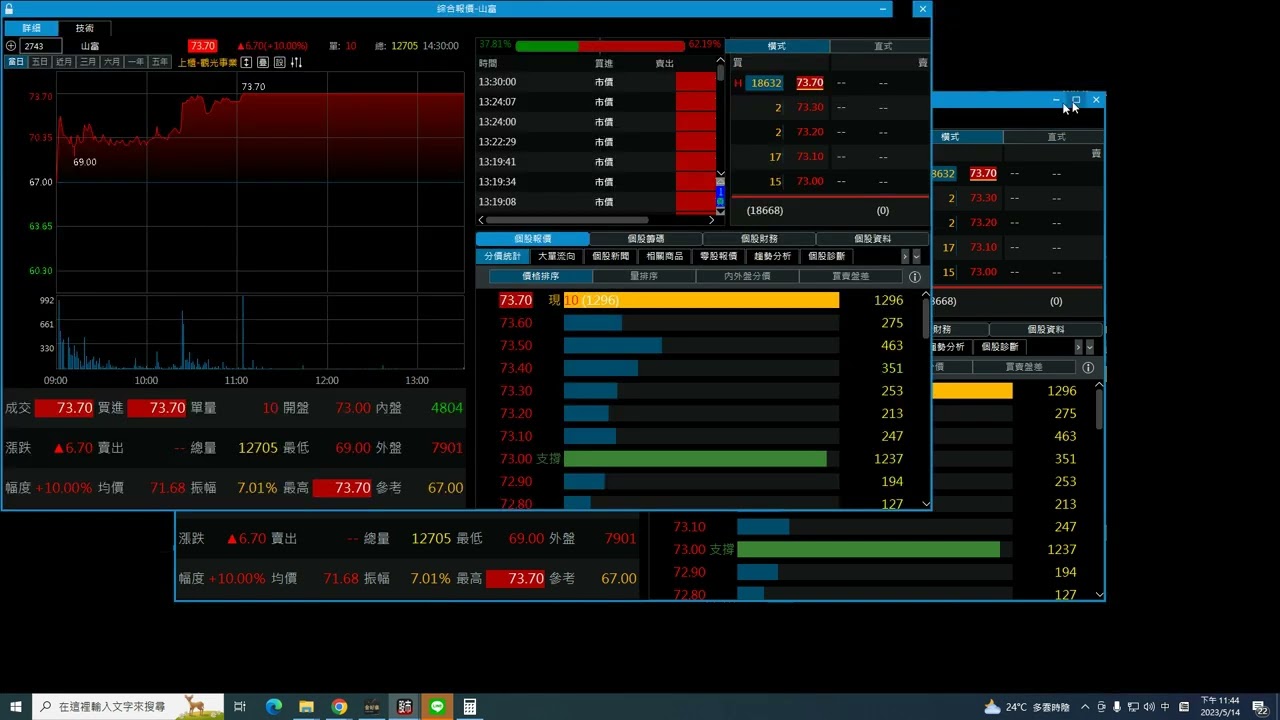Select the 一年 chart period

point(136,62)
